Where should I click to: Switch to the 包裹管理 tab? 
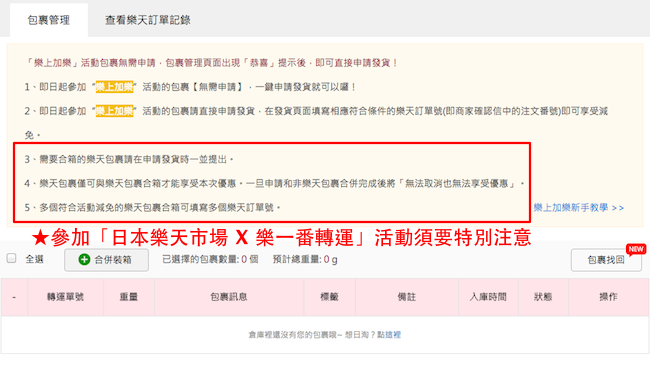49,20
